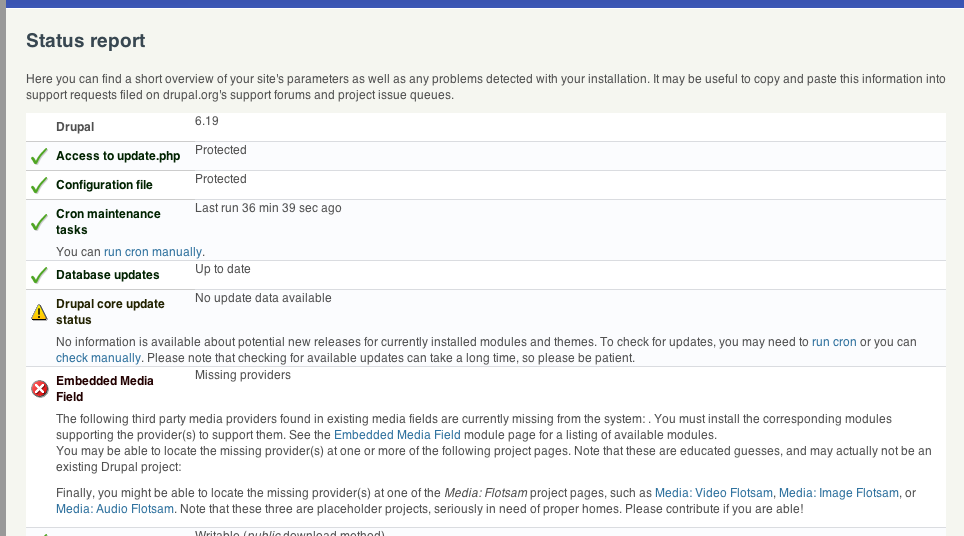The image size is (964, 536).
Task: Click the green checkmark for Cron maintenance tasks
Action: pos(39,222)
